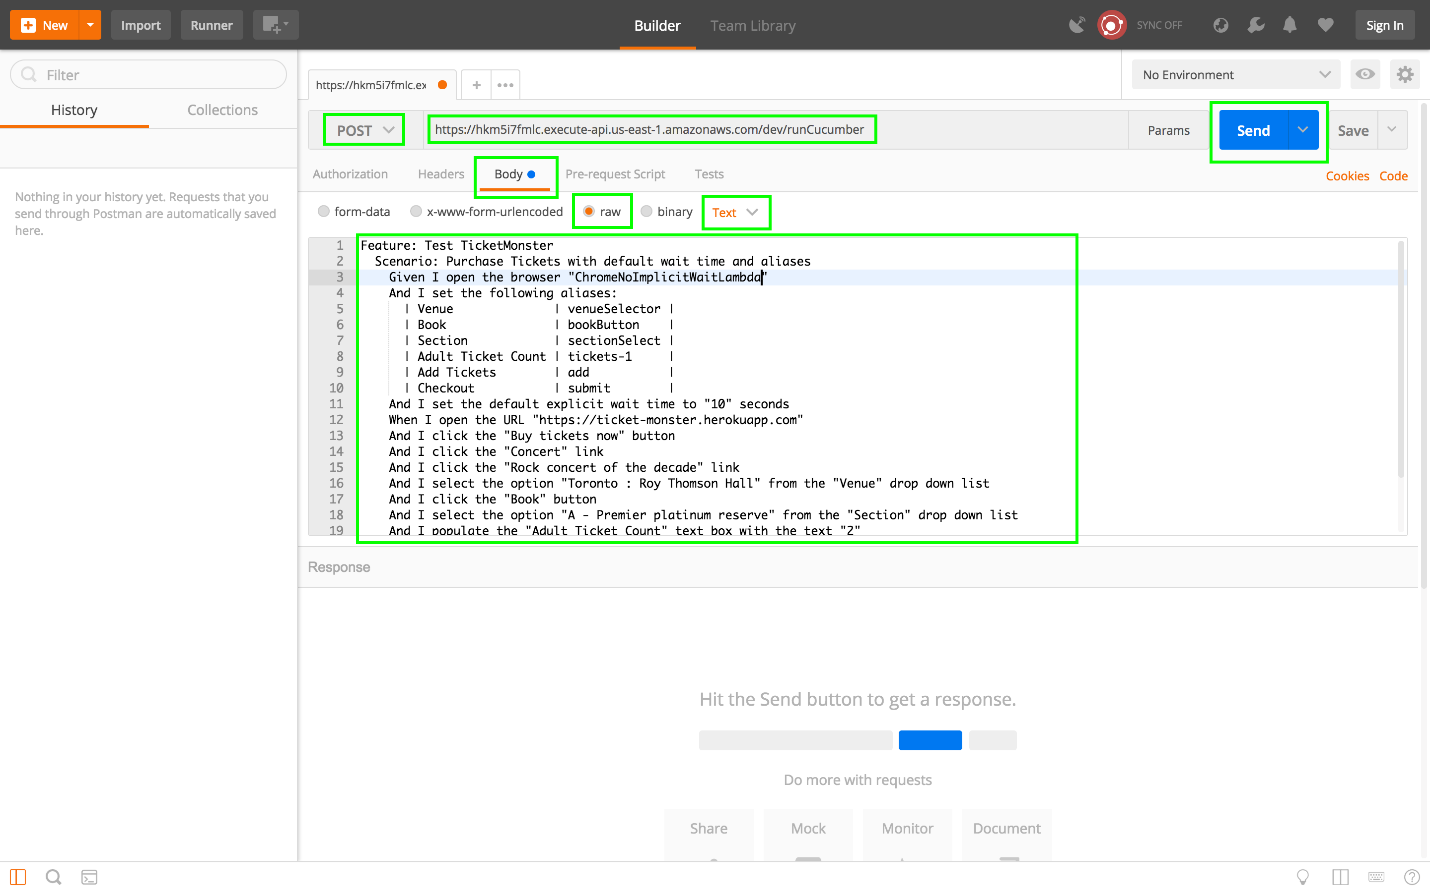Open environment quick look eye icon
This screenshot has width=1430, height=892.
click(1365, 74)
